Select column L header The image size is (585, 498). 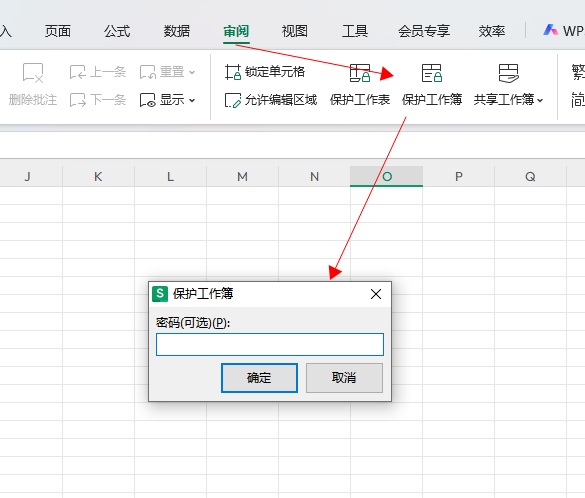pyautogui.click(x=171, y=176)
